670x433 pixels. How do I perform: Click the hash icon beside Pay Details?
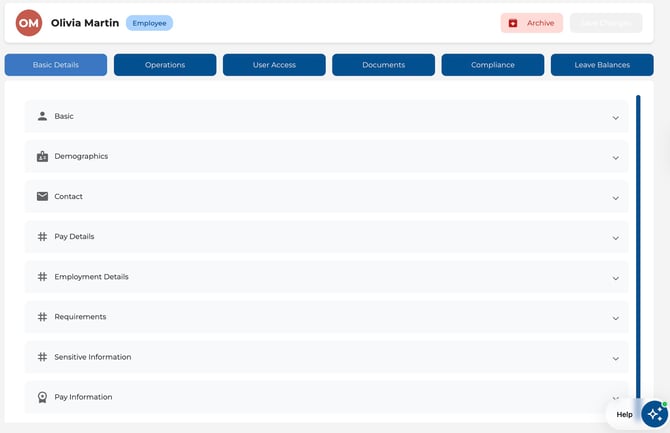click(42, 237)
